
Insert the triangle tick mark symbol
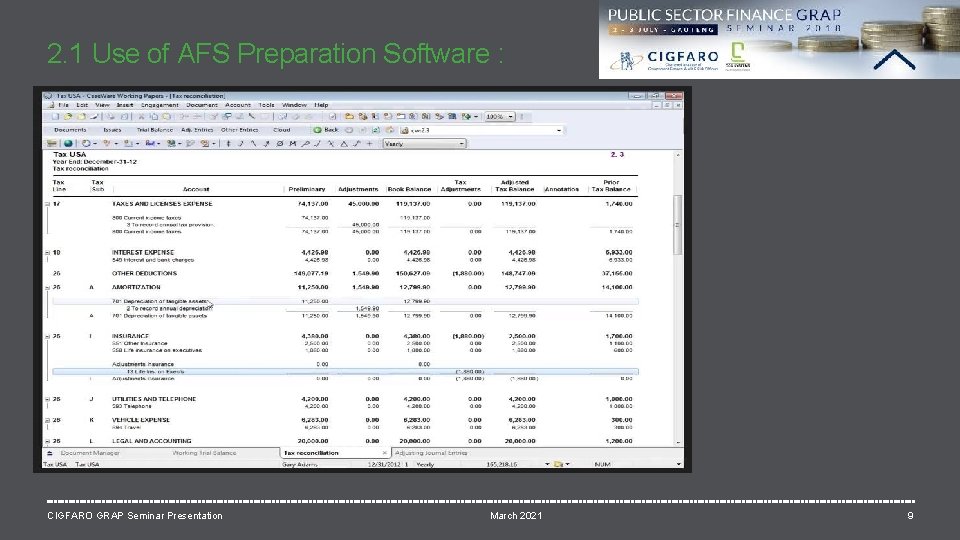344,143
